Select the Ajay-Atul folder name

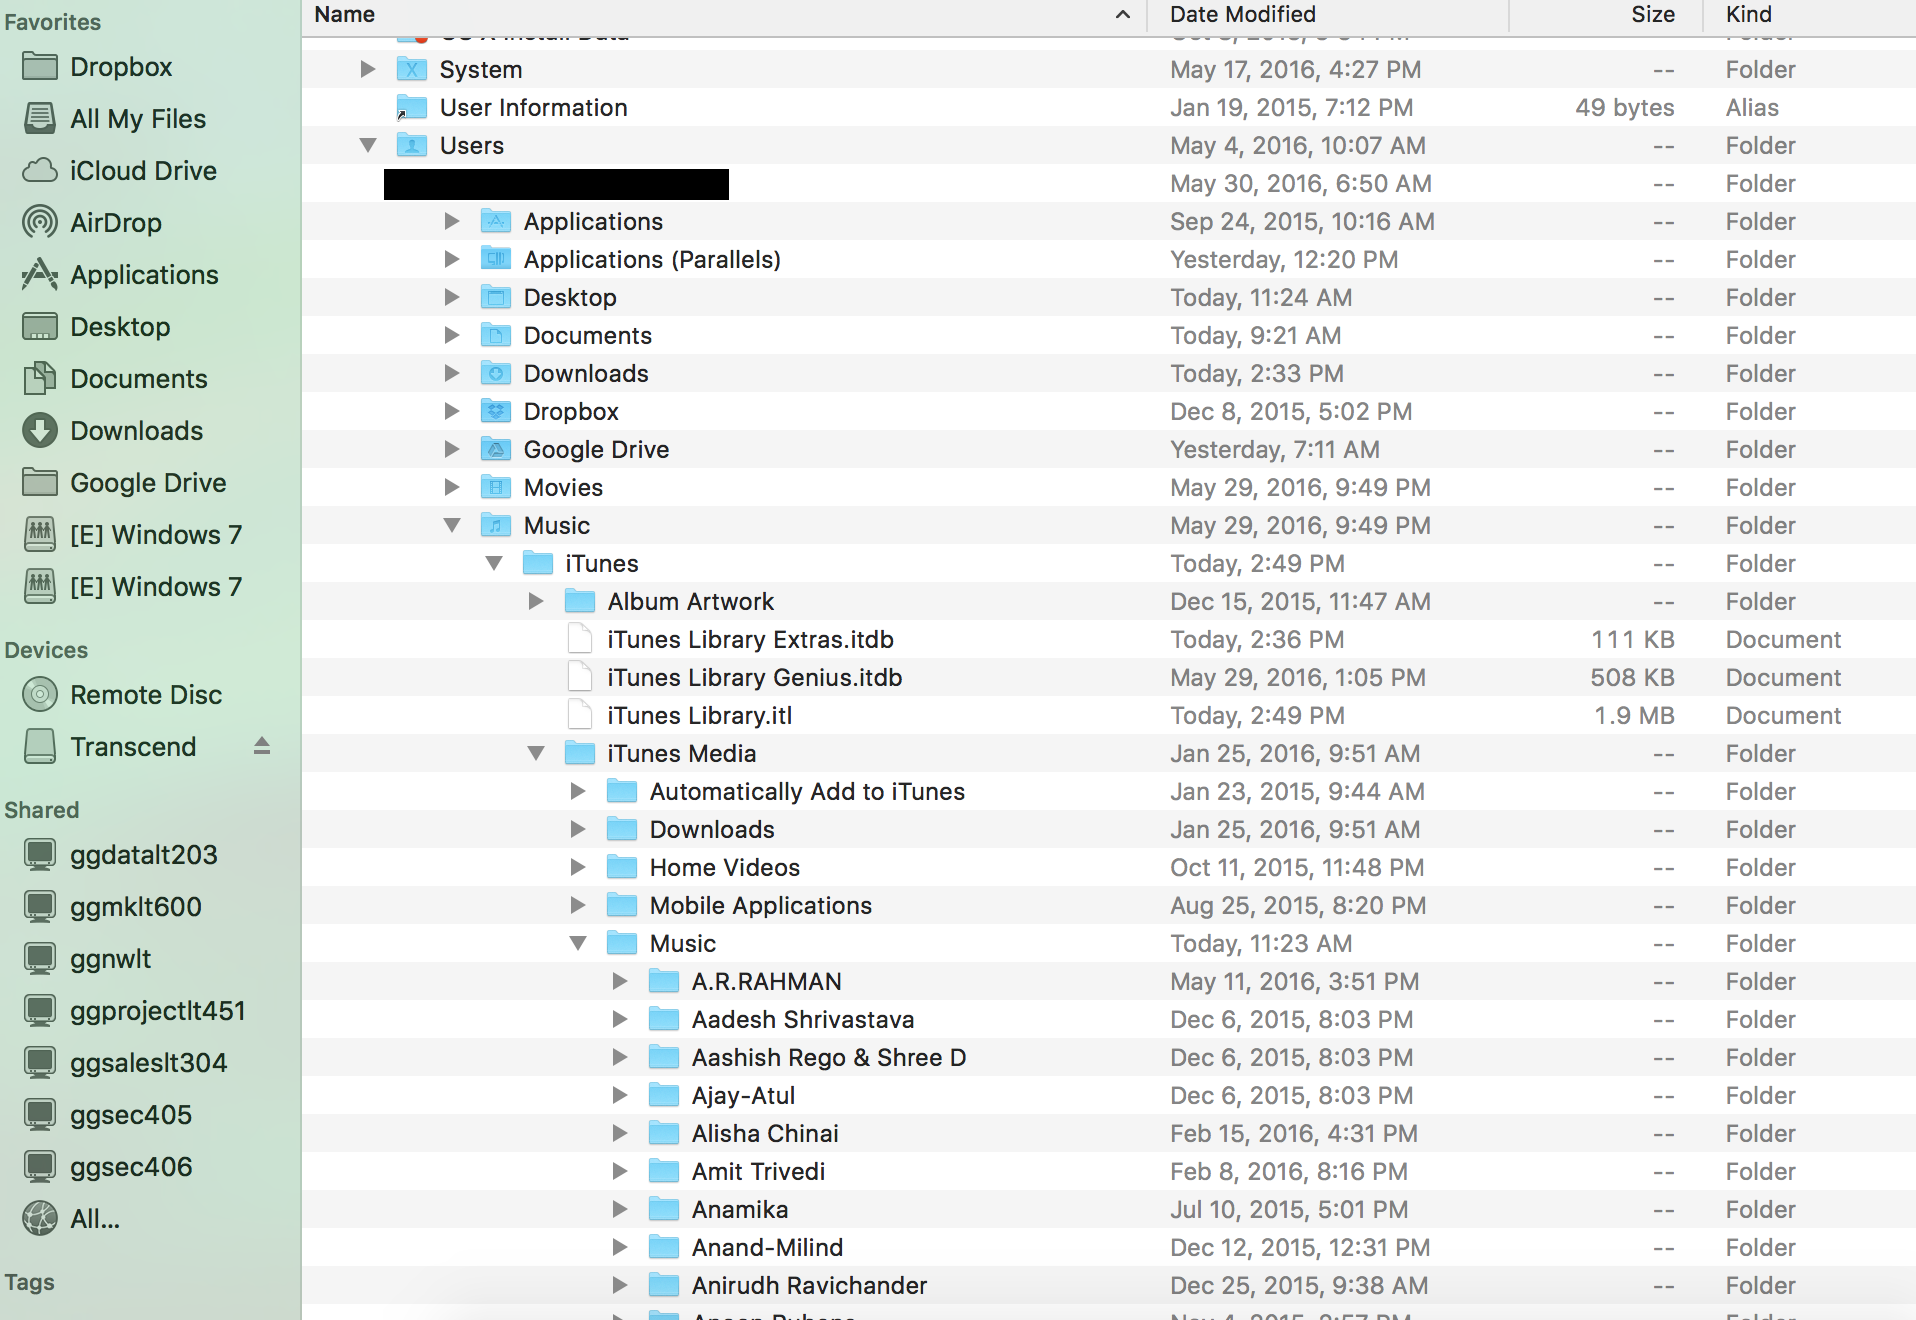744,1095
